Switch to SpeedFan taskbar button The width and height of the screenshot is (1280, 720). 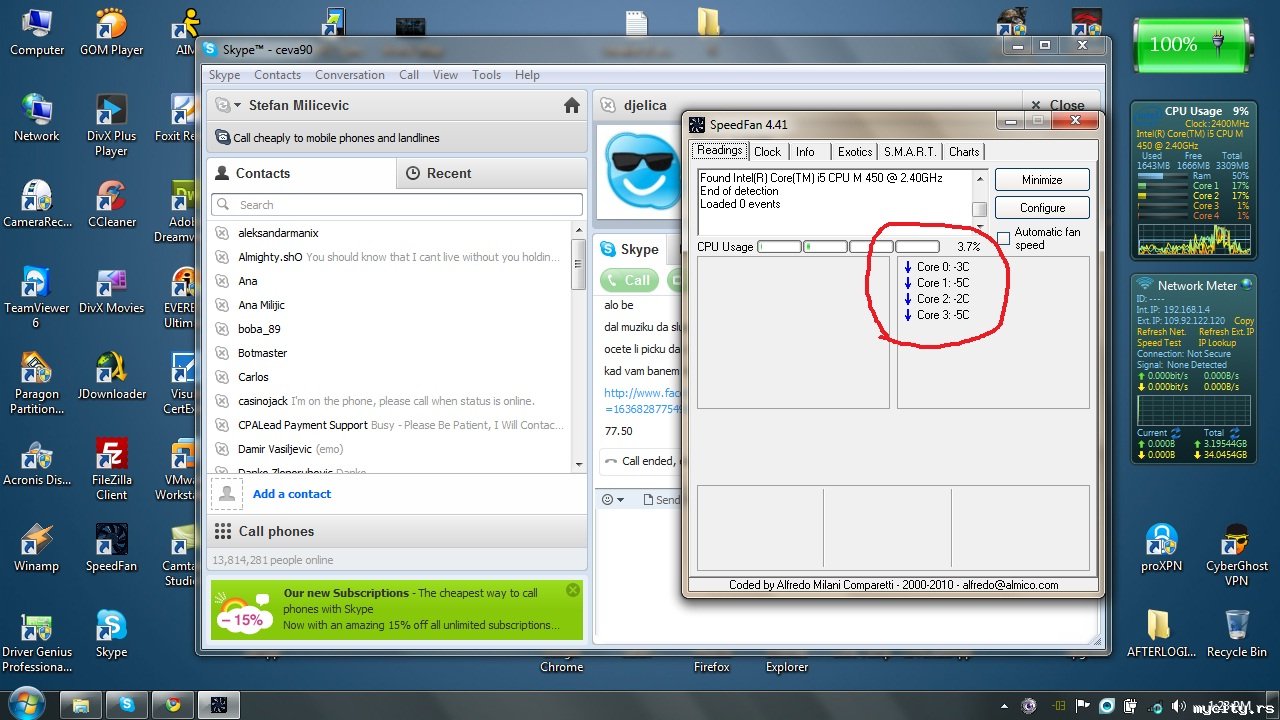[219, 704]
